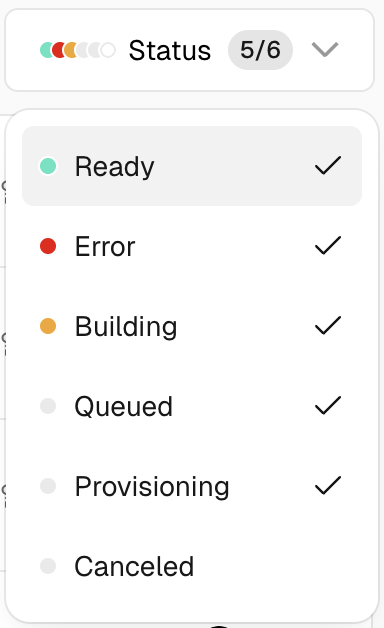Uncheck the Building status checkmark
The height and width of the screenshot is (628, 384).
pos(328,326)
